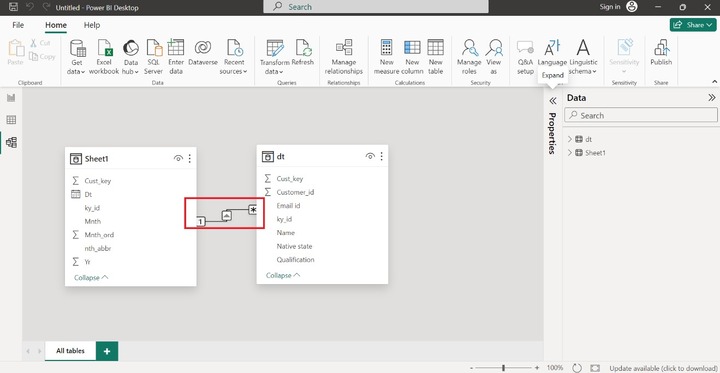
Task: Select Cust_key field in Sheet1
Action: (97, 181)
